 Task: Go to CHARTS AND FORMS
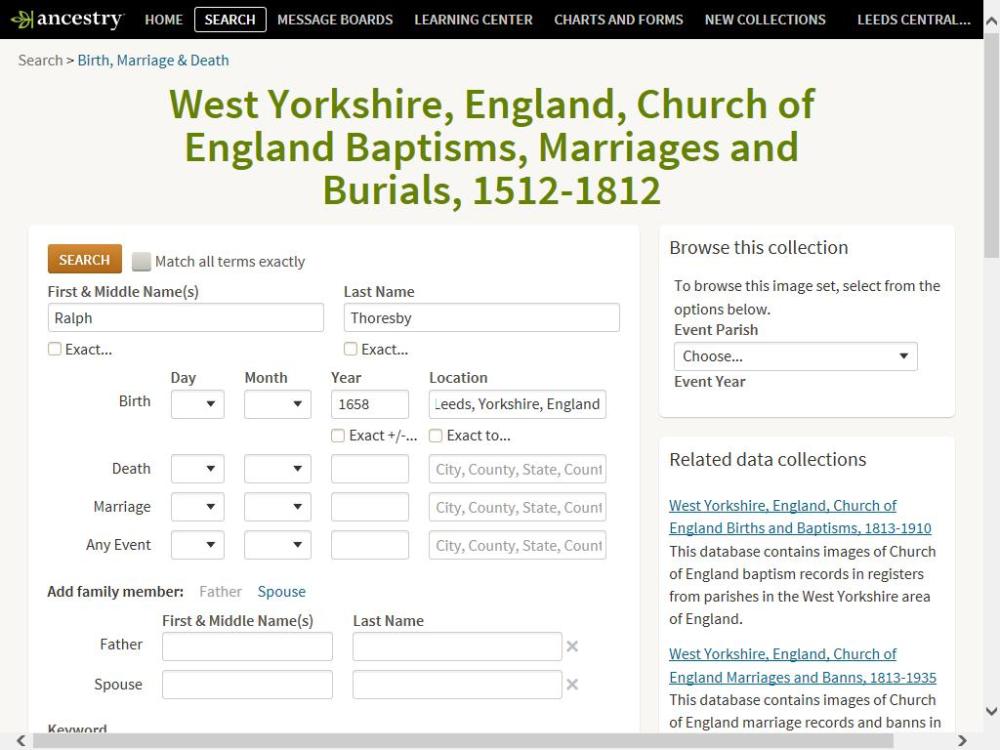[x=618, y=18]
